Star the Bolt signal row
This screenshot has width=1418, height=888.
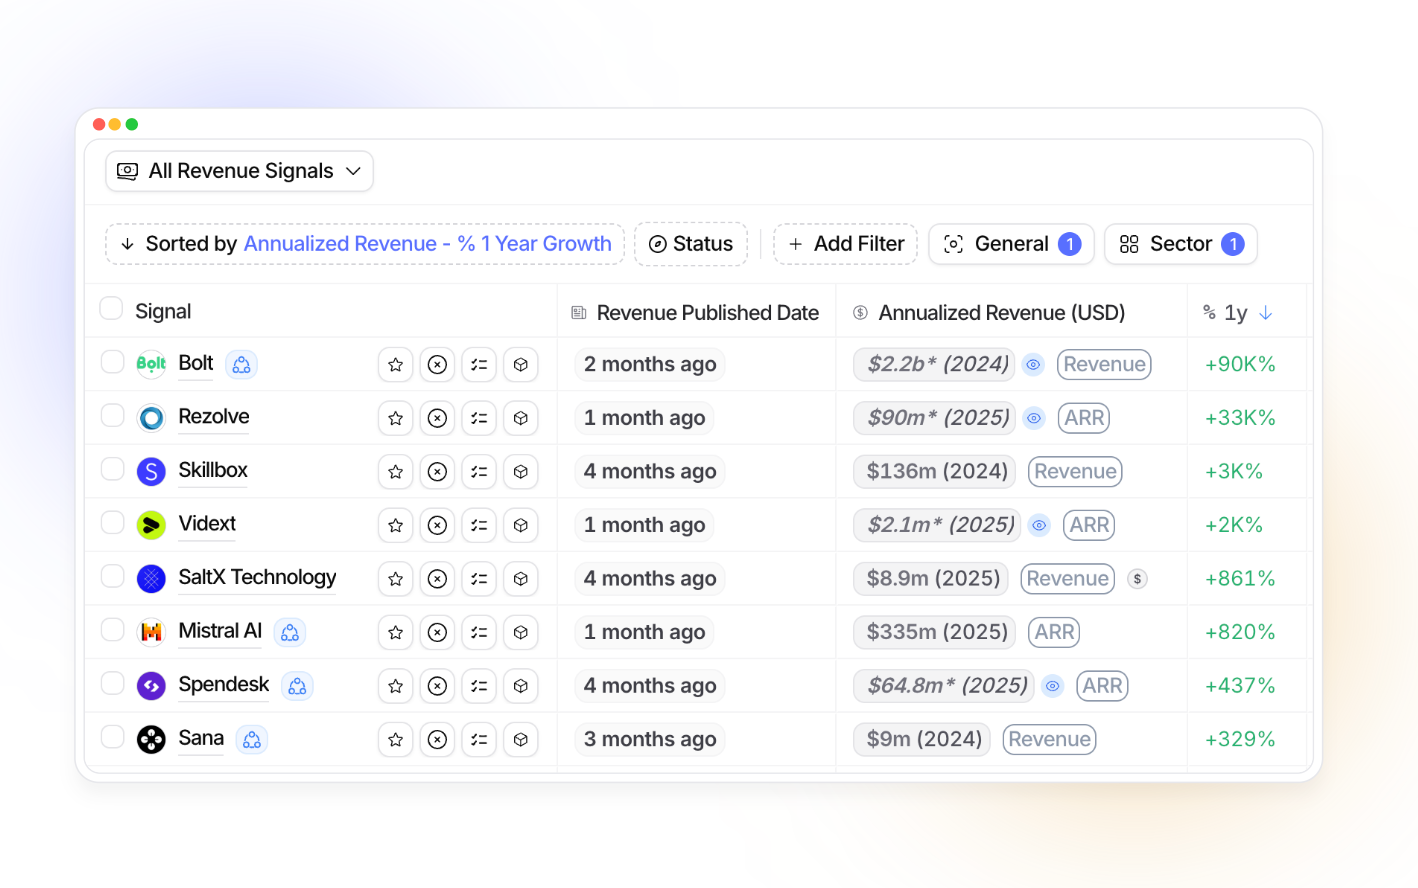396,365
